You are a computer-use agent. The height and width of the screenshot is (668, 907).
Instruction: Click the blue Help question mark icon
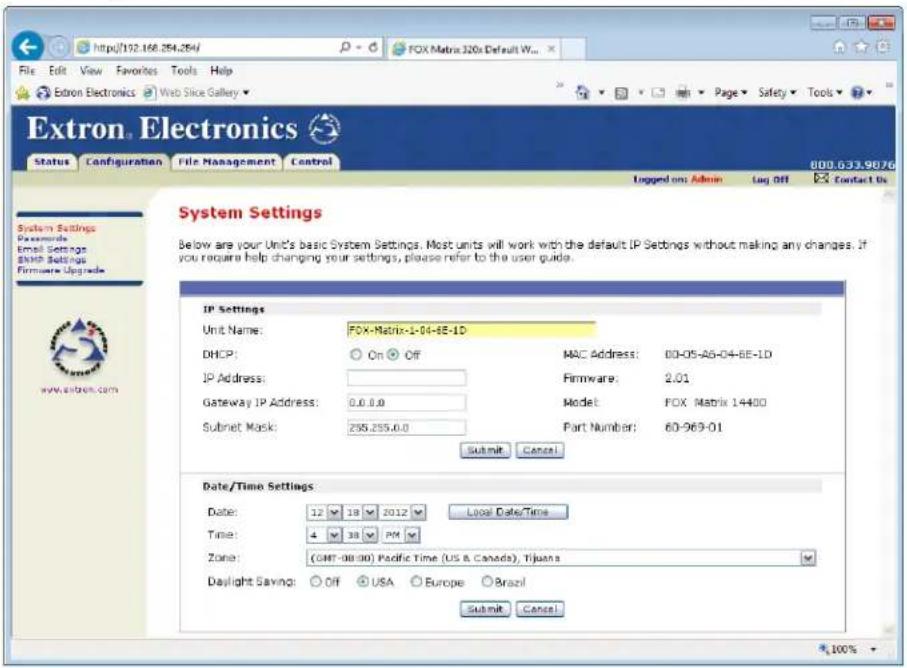coord(857,93)
